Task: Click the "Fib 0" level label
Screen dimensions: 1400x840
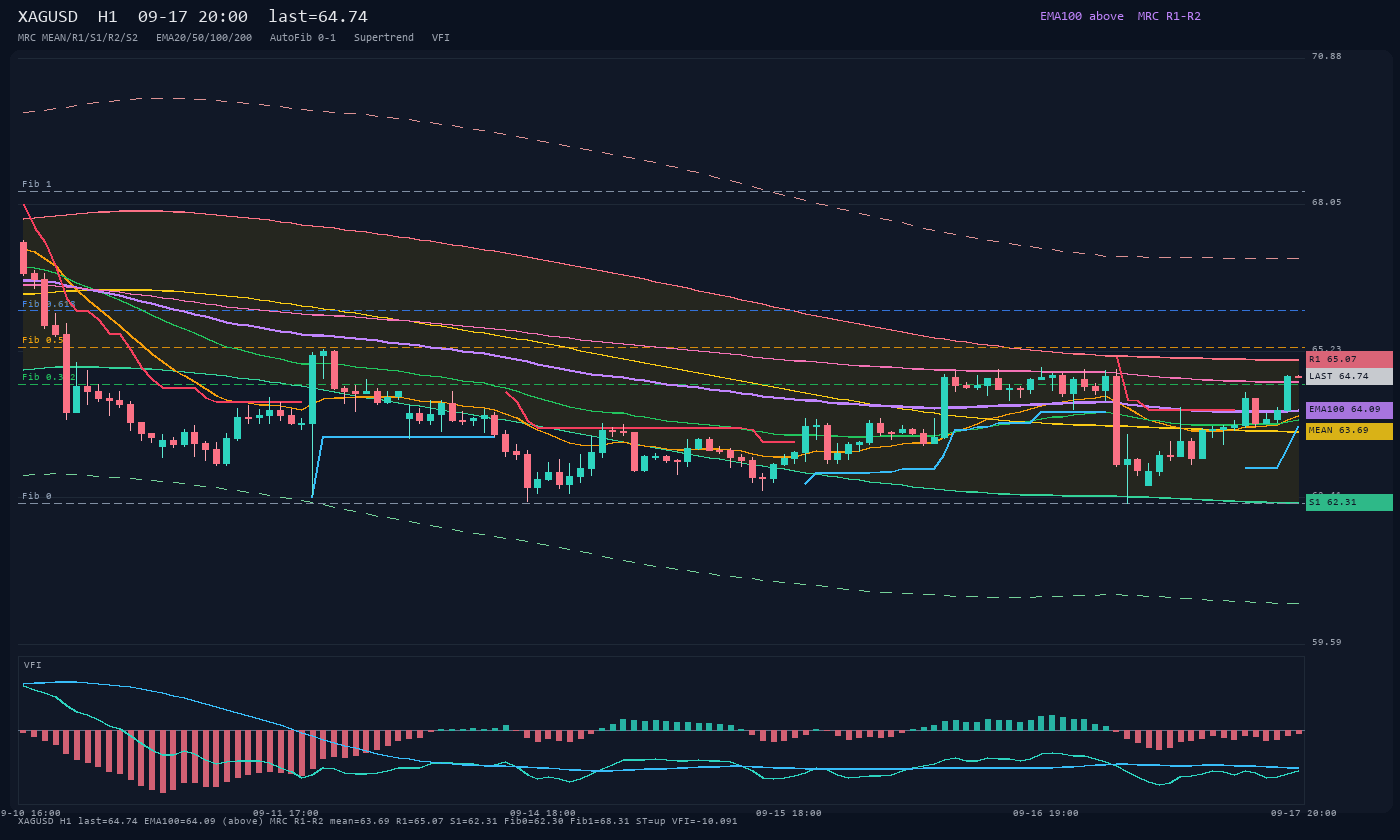Action: coord(37,496)
